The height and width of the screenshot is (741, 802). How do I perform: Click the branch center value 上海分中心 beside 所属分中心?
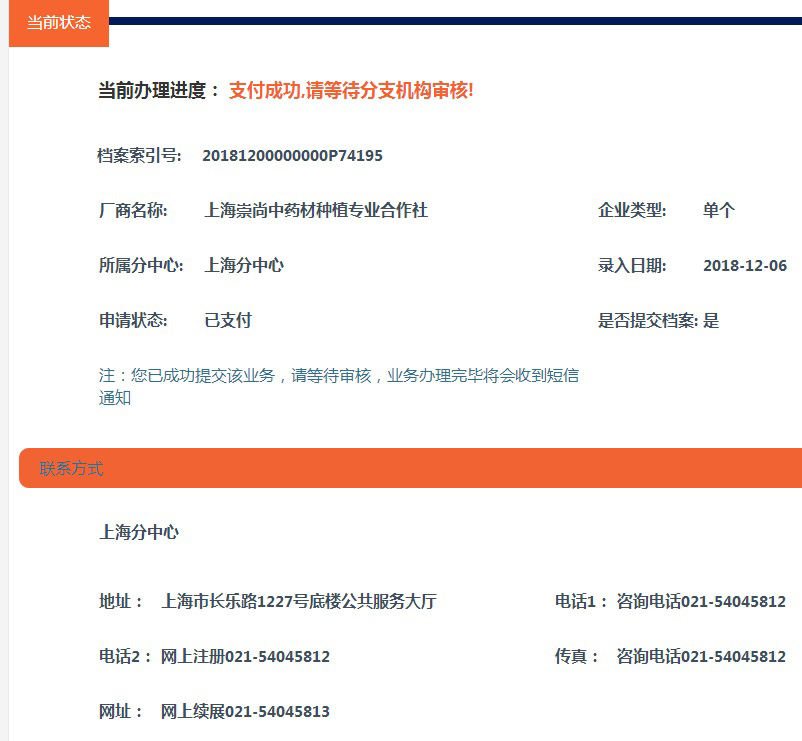243,265
